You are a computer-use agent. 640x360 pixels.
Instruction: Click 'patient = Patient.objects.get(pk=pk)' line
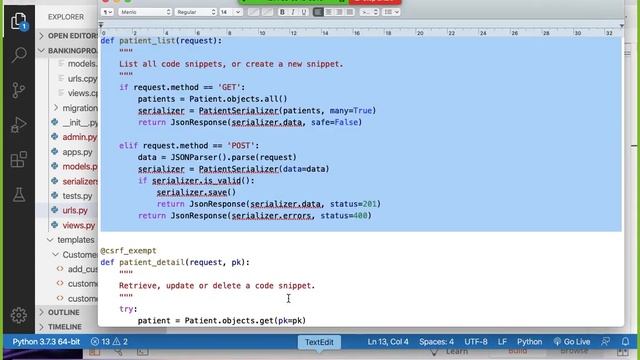[x=222, y=321]
